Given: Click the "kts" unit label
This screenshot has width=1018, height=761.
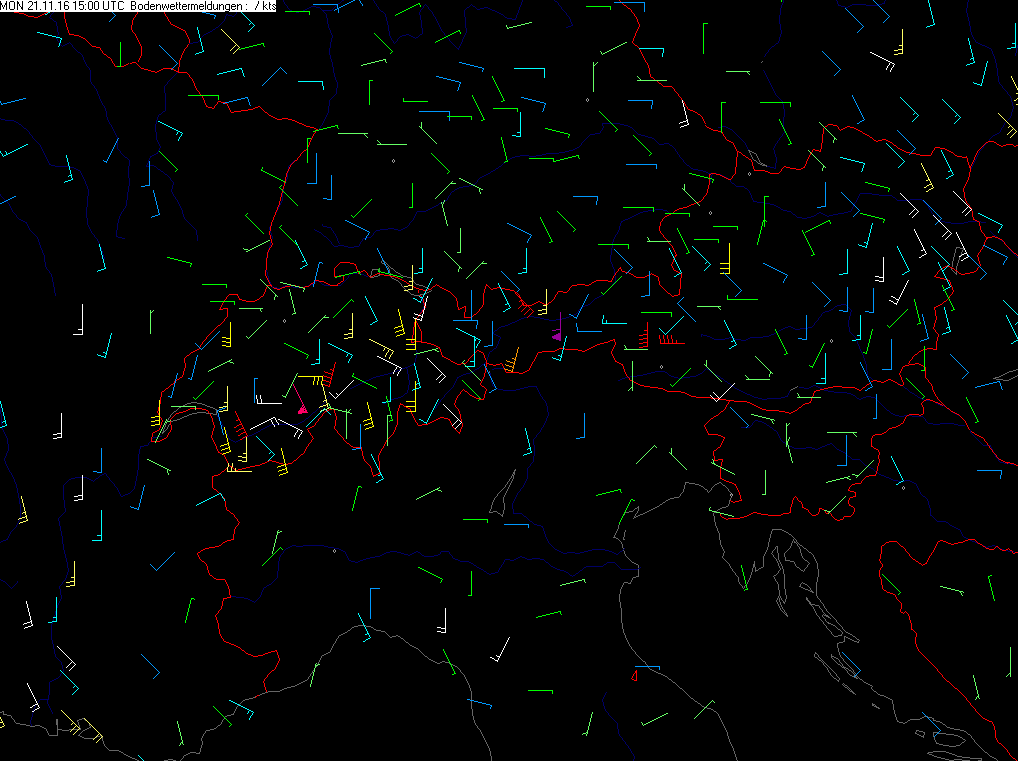Looking at the screenshot, I should 269,6.
